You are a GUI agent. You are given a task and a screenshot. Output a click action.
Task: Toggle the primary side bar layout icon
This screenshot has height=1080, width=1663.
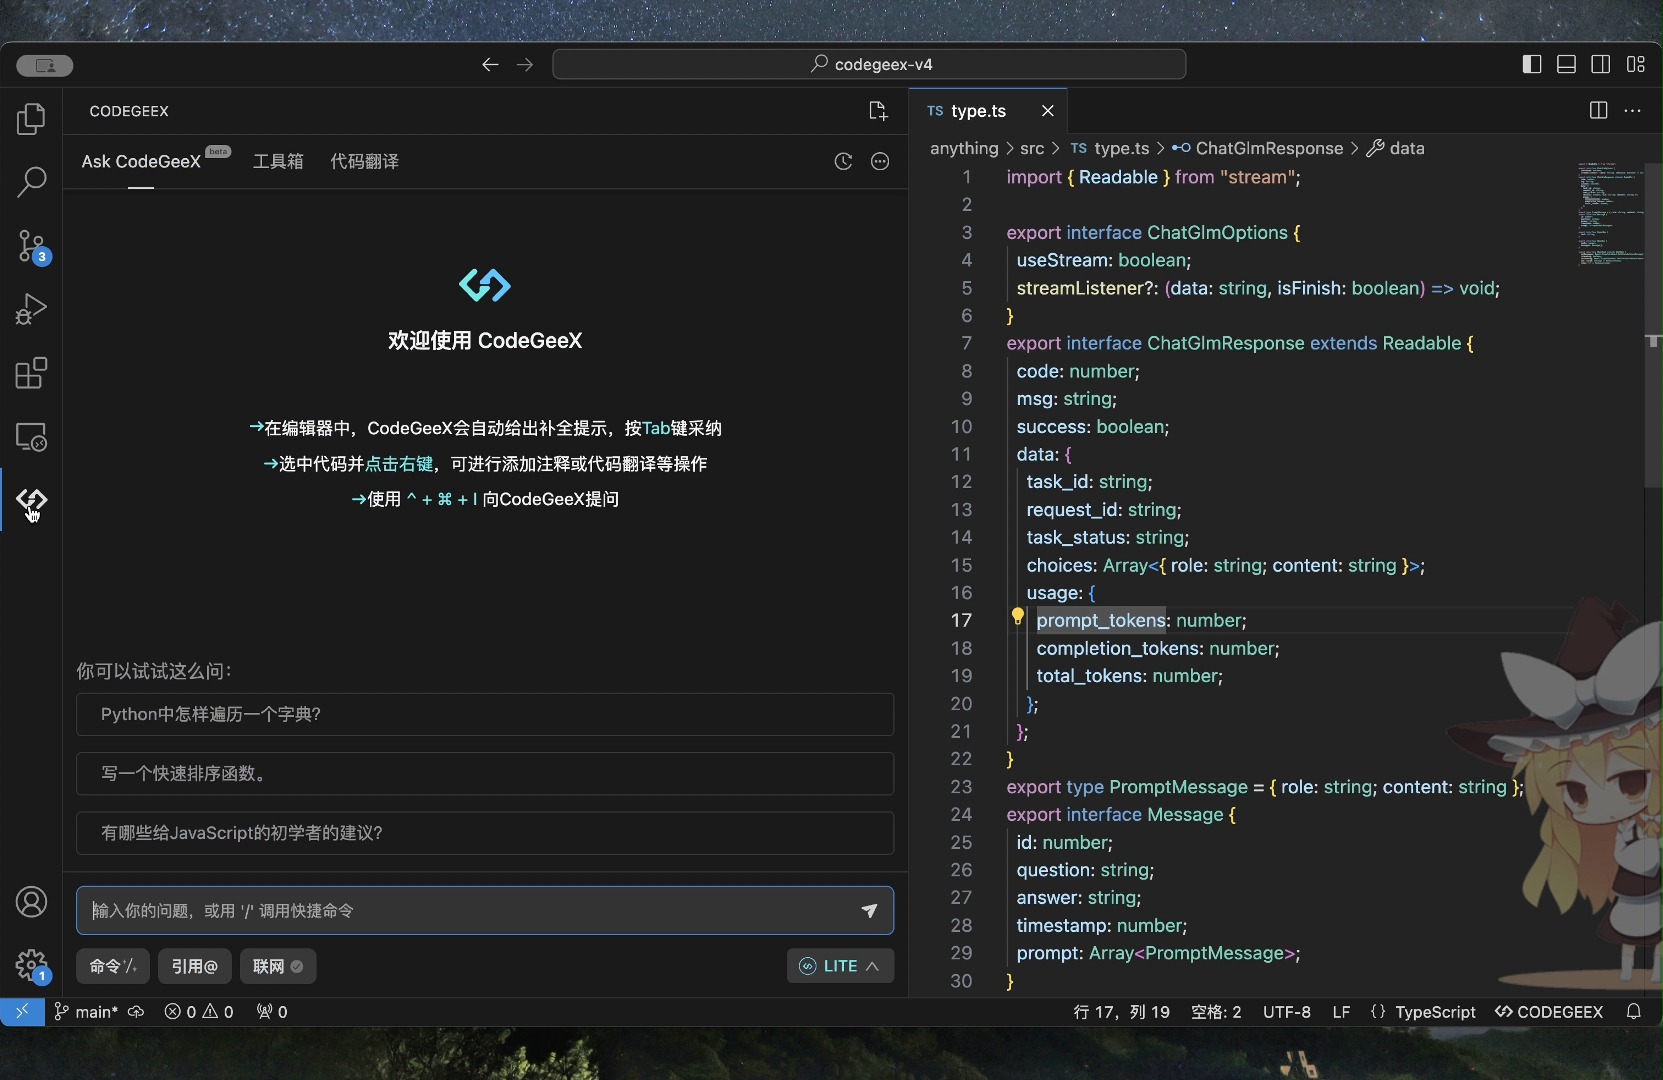click(1532, 64)
